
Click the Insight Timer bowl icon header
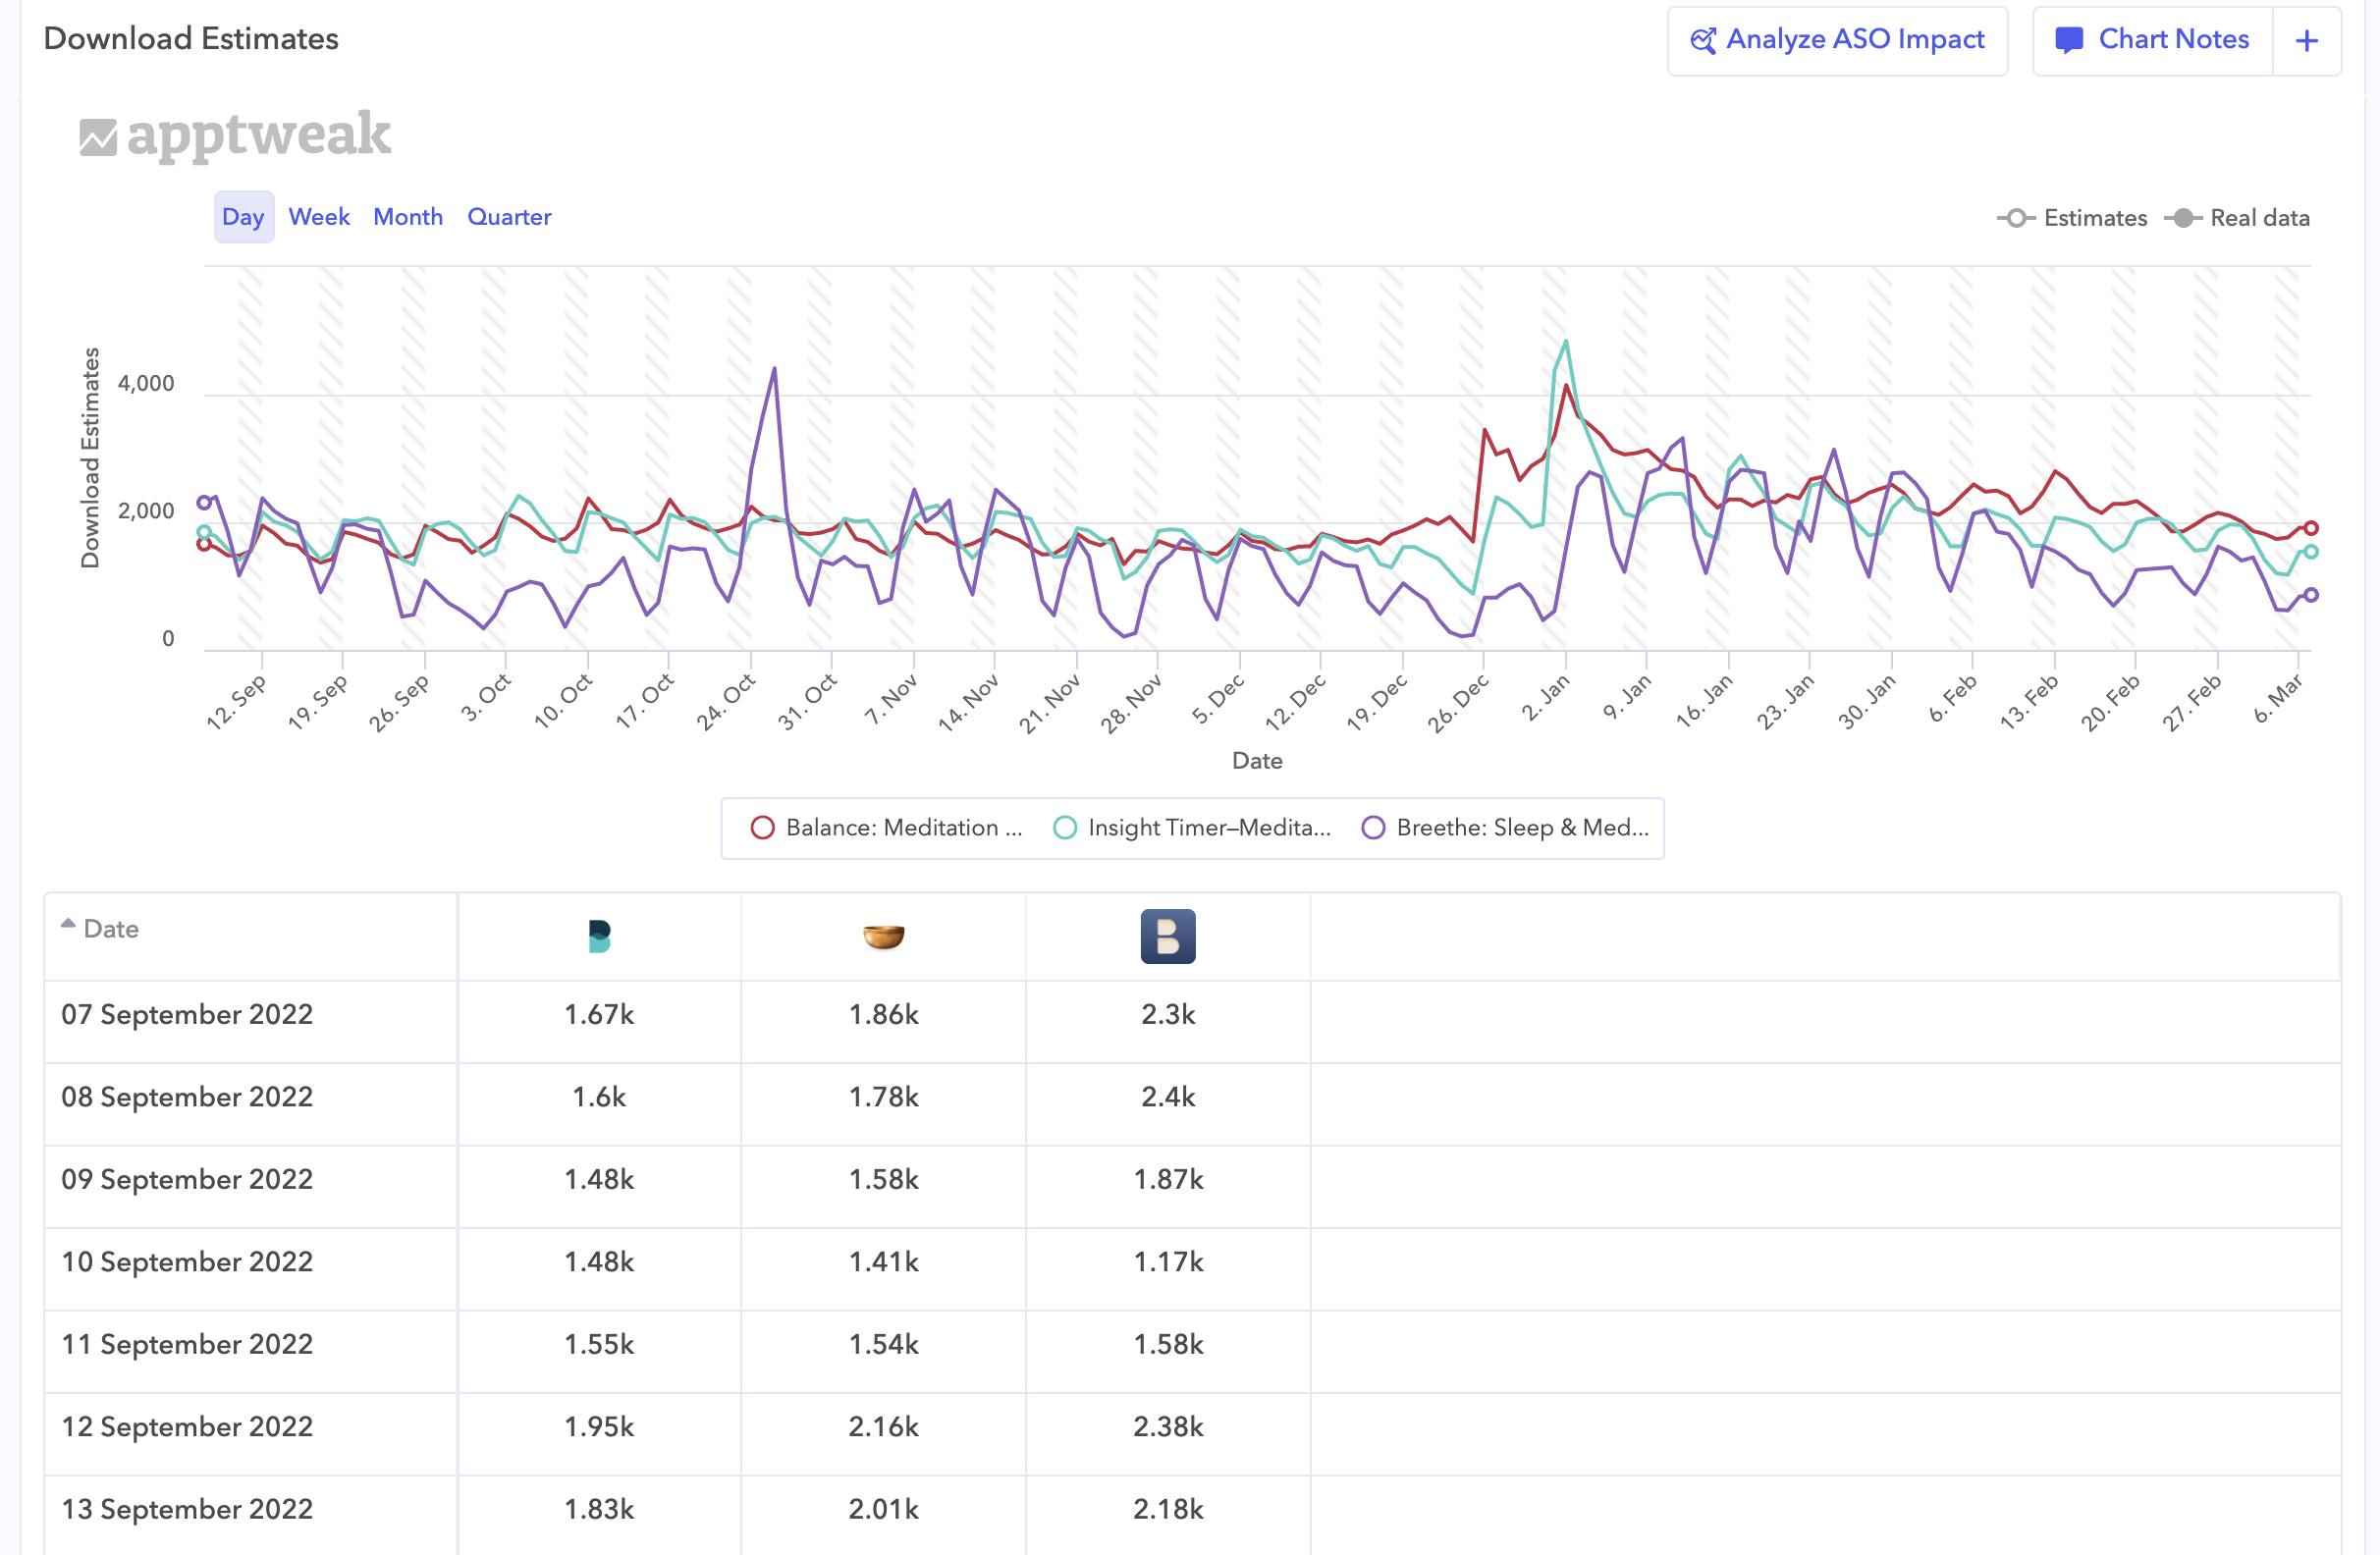coord(883,937)
